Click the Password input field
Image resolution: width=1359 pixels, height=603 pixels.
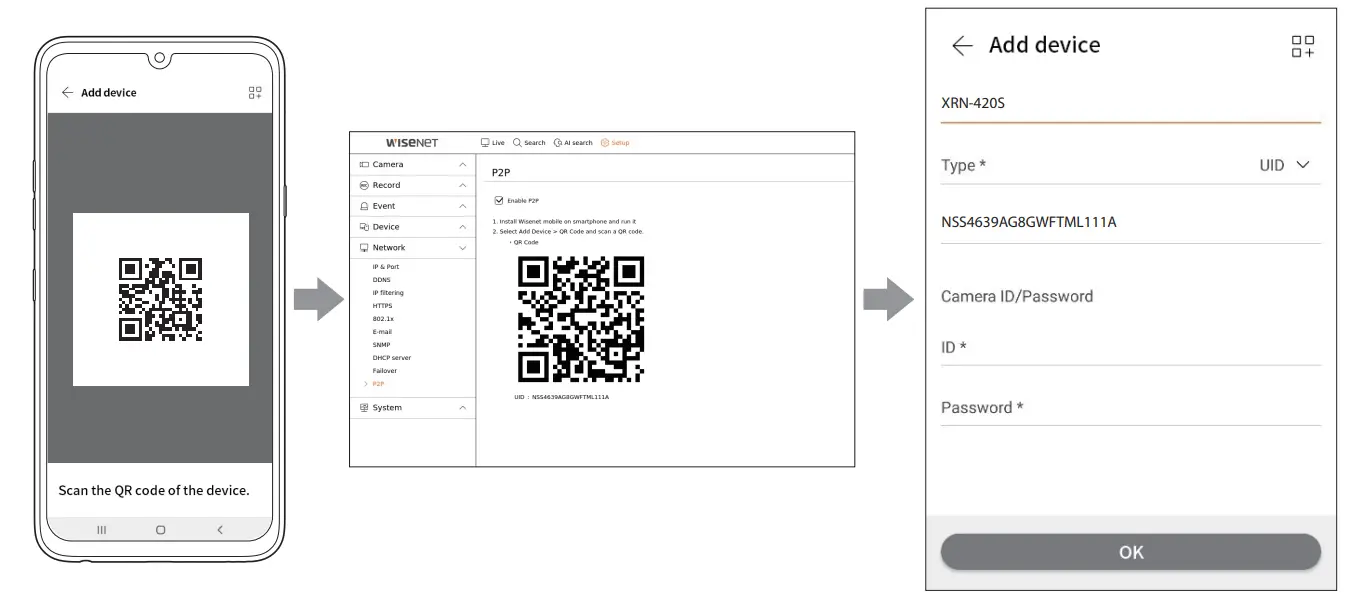(1130, 407)
